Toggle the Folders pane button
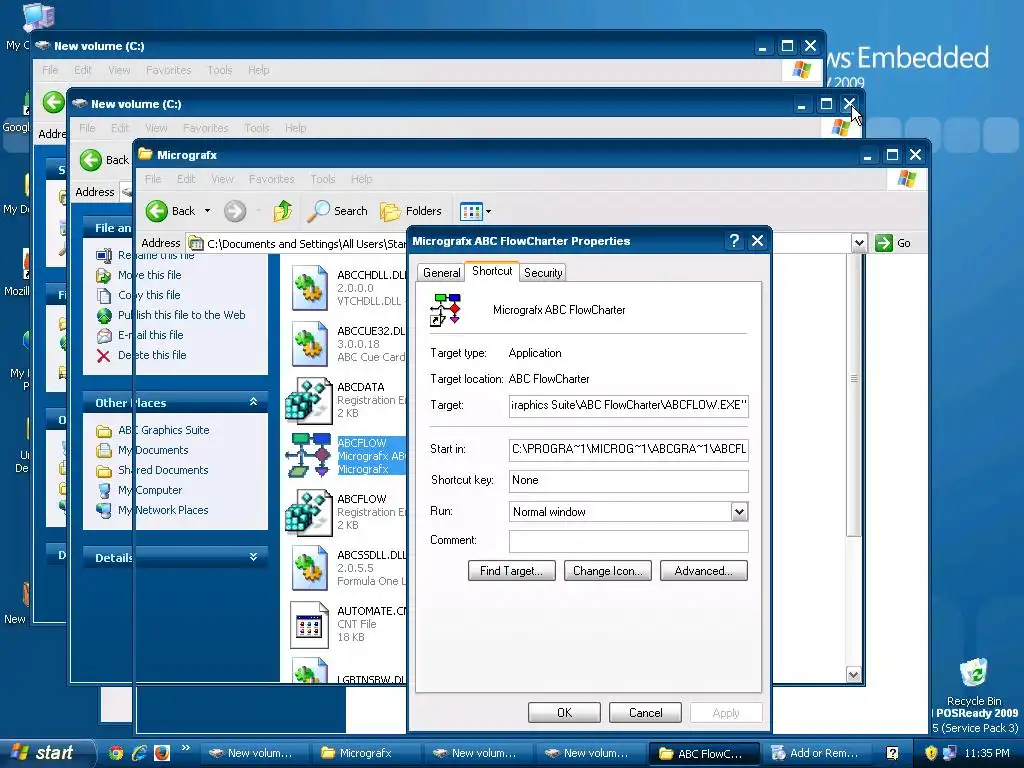Viewport: 1024px width, 768px height. click(411, 211)
